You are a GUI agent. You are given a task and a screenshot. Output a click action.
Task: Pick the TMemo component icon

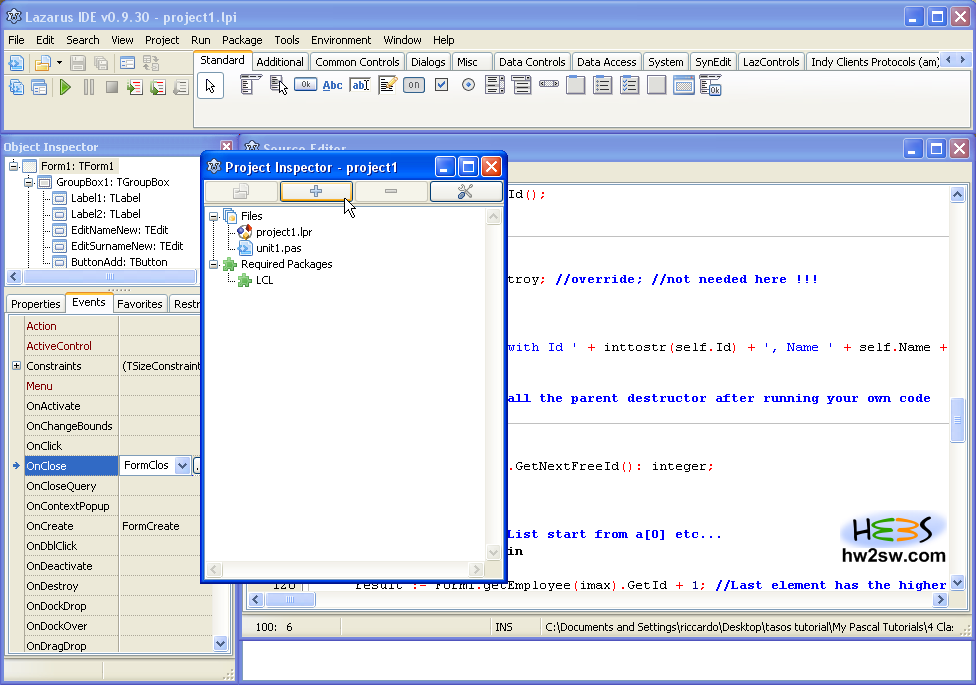[387, 85]
